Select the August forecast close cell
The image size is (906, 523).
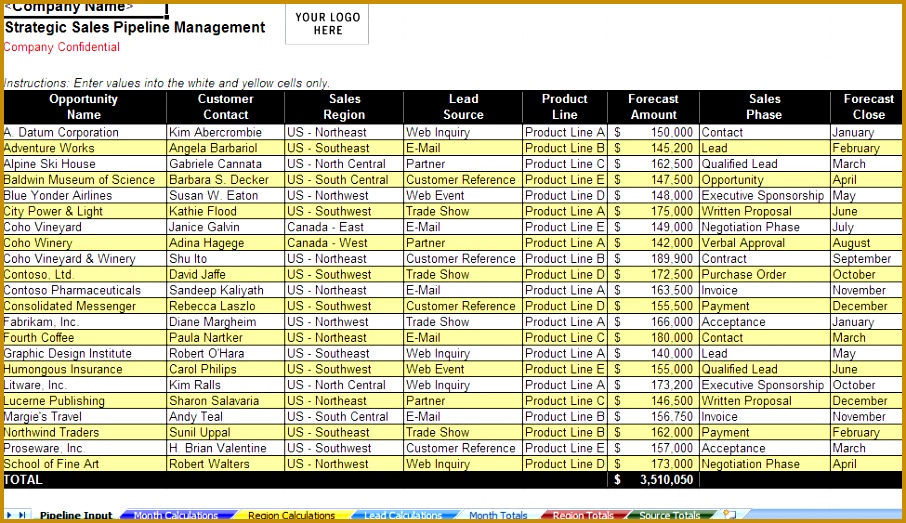867,243
